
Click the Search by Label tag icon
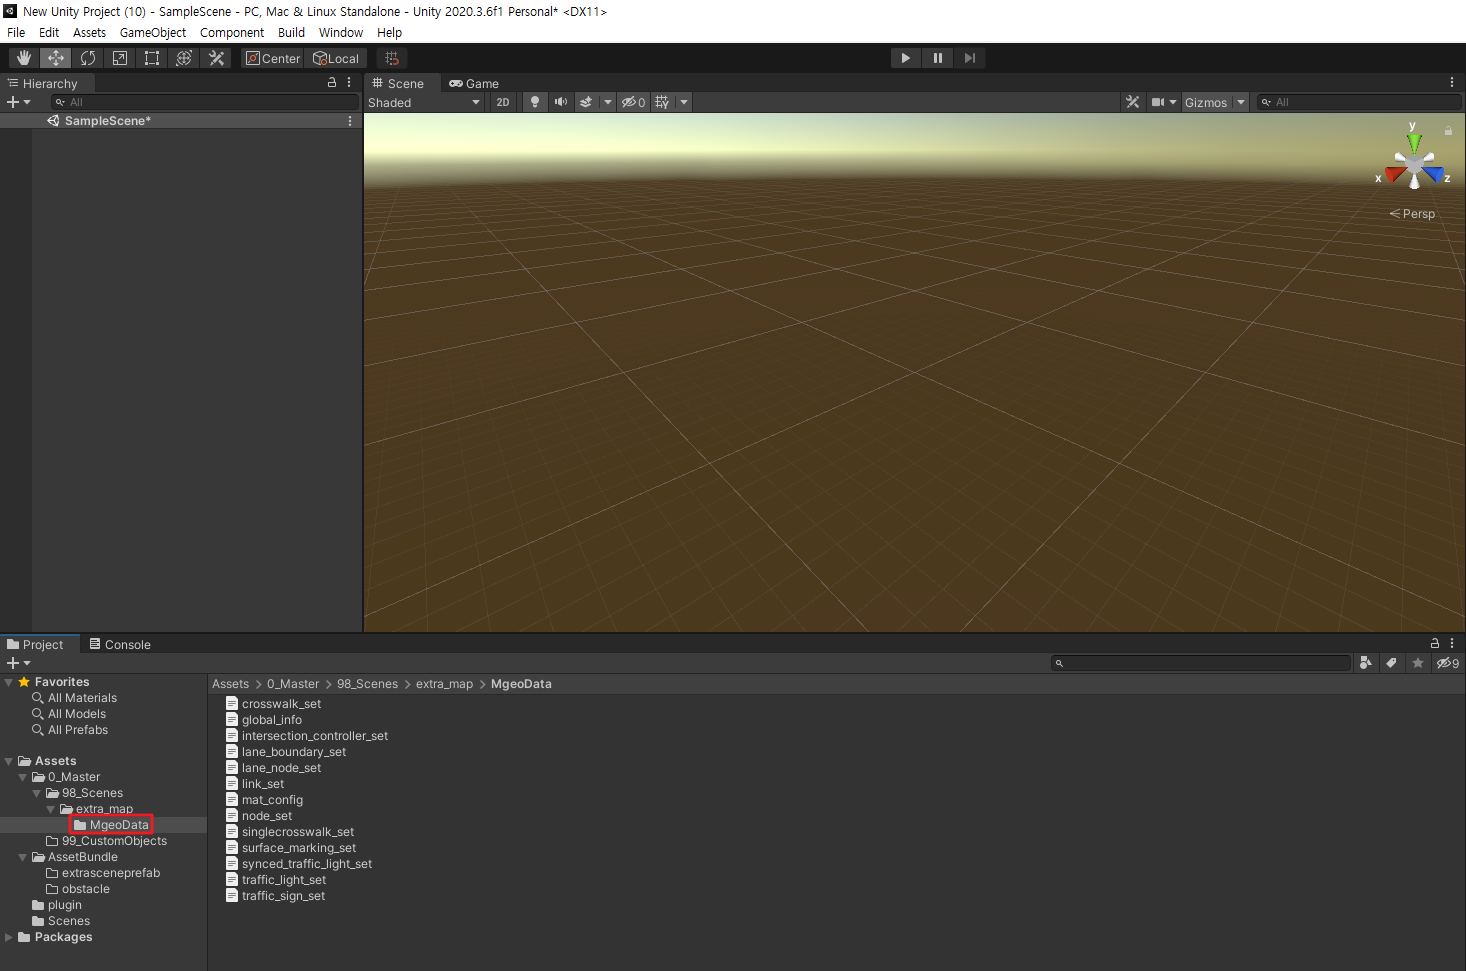(x=1391, y=663)
